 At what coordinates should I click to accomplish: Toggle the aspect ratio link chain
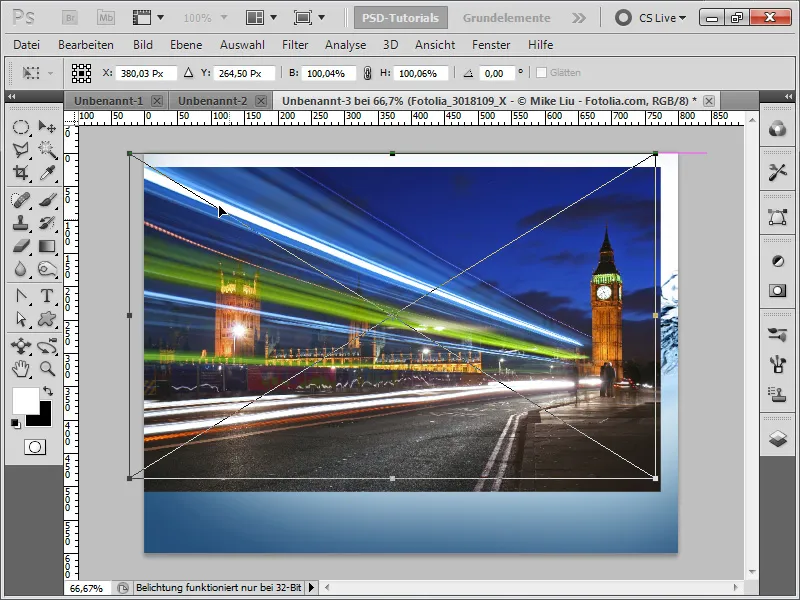point(367,73)
